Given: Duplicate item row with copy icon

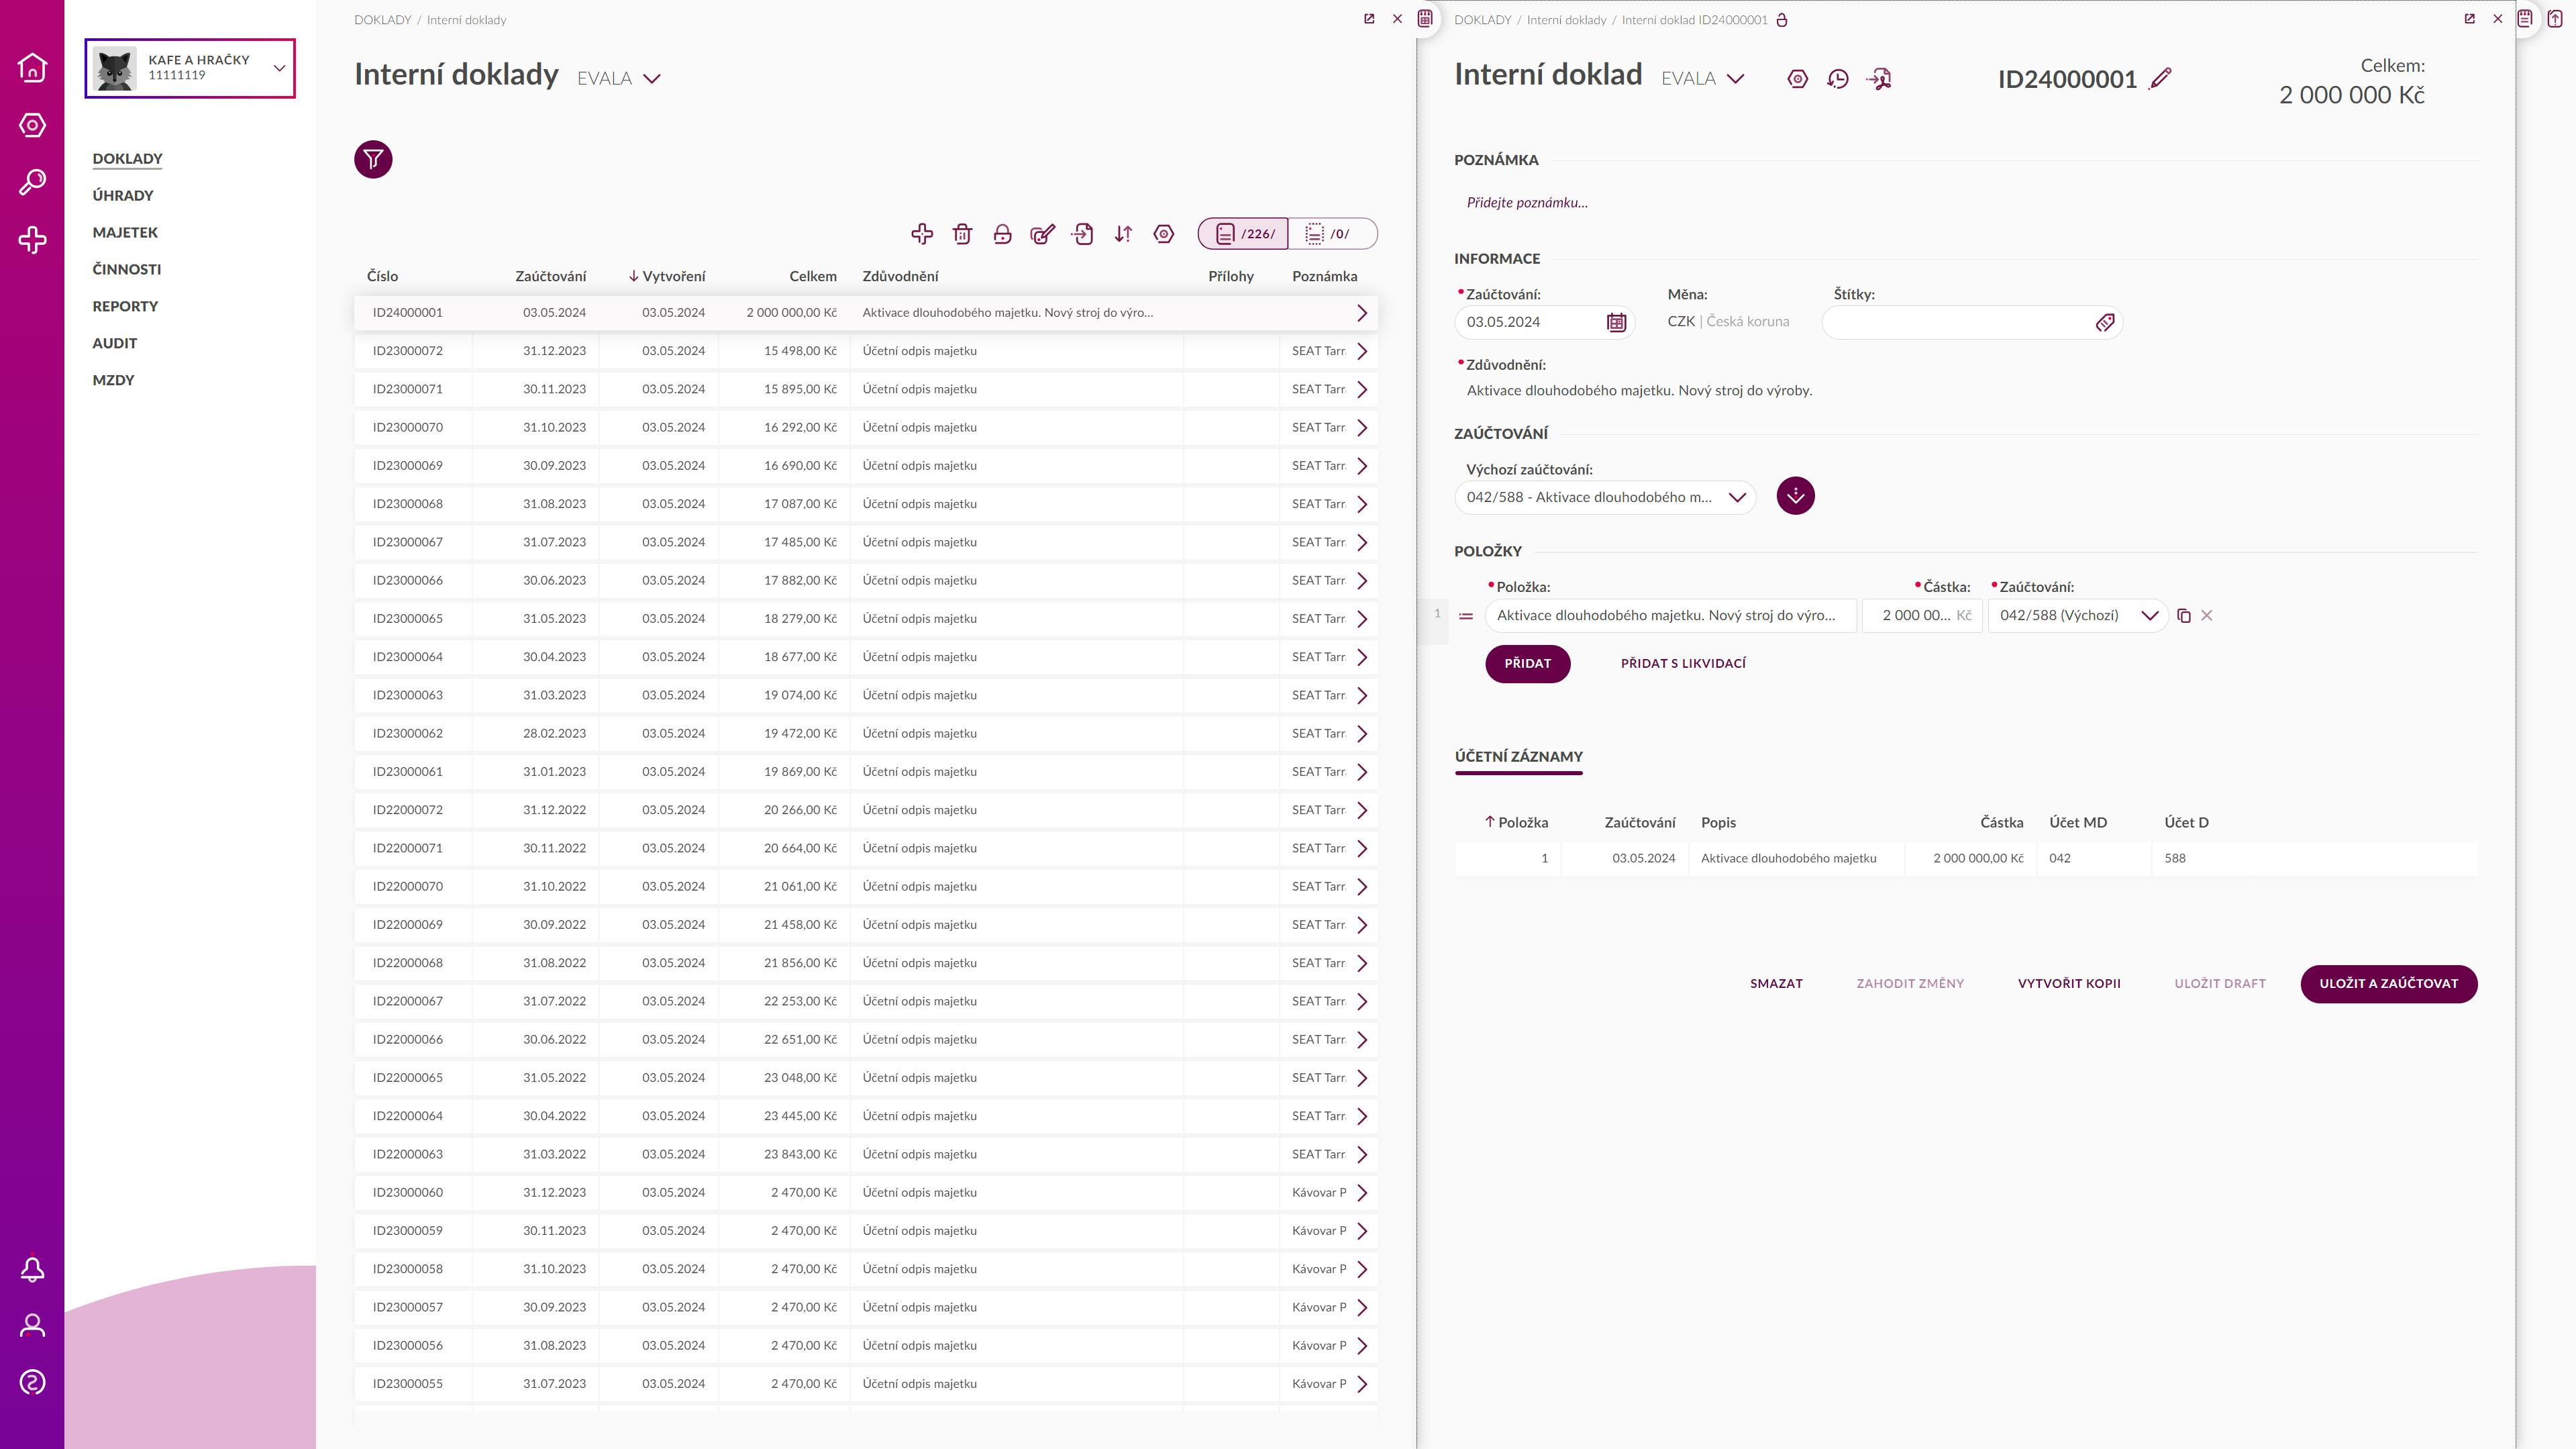Looking at the screenshot, I should [x=2184, y=616].
